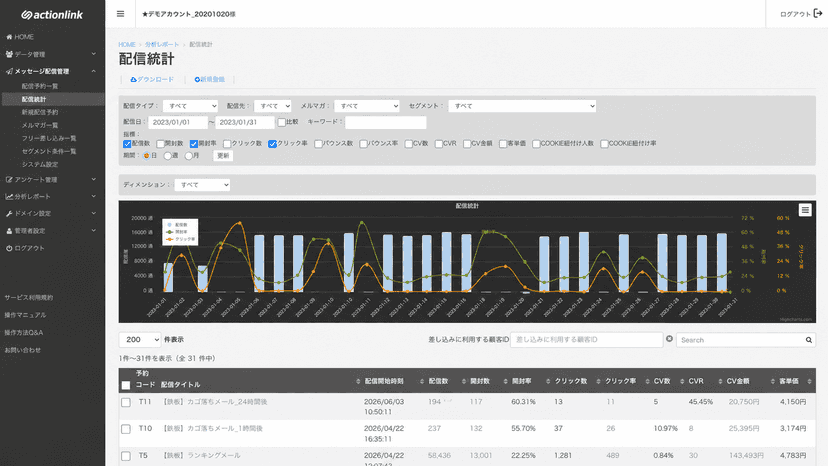This screenshot has width=828, height=466.
Task: Open セグメント dropdown
Action: 522,106
